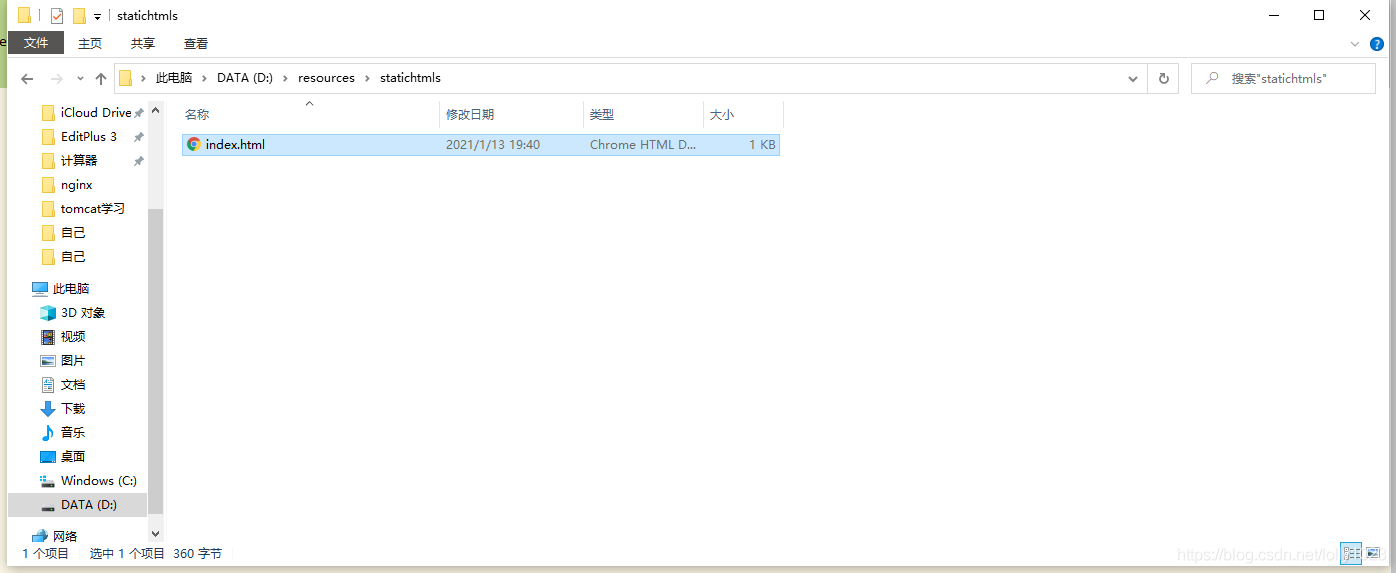1396x573 pixels.
Task: Select the 下载 downloads folder
Action: (x=72, y=409)
